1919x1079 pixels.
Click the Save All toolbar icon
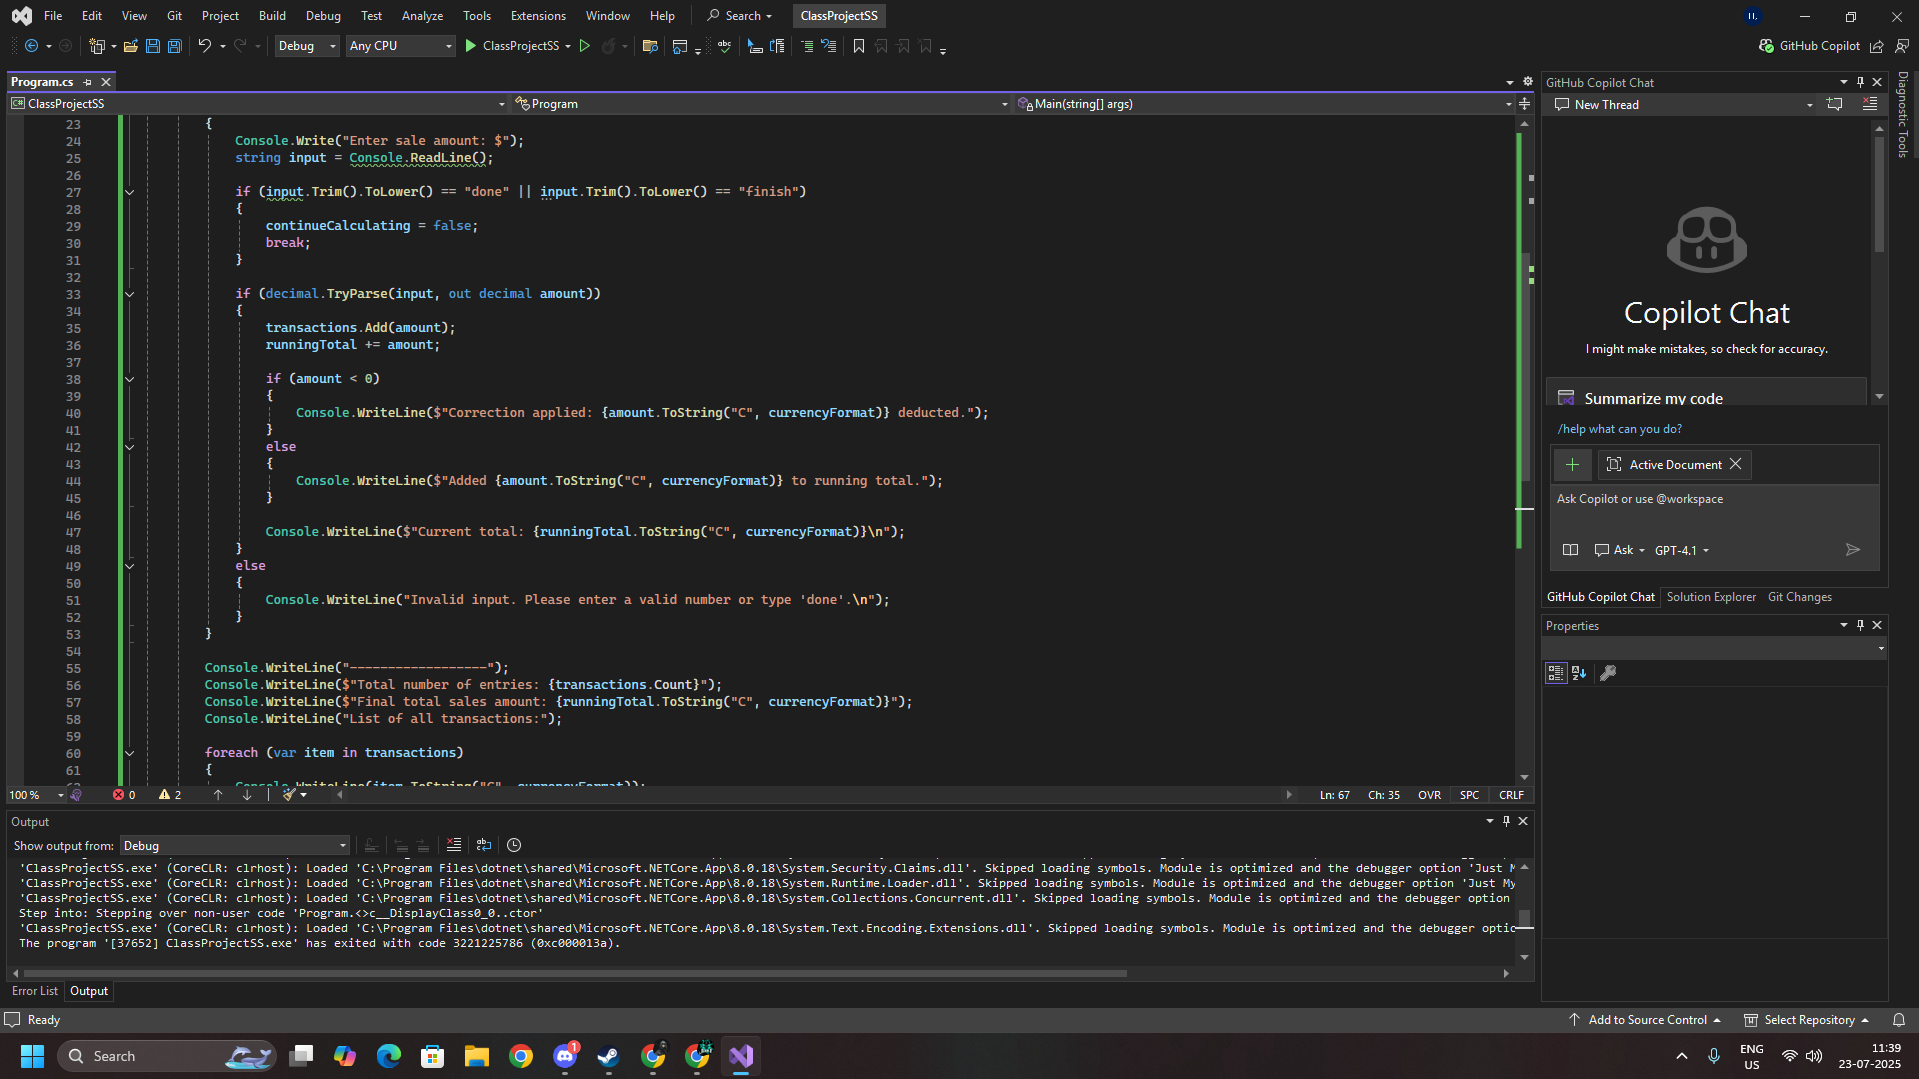tap(174, 46)
